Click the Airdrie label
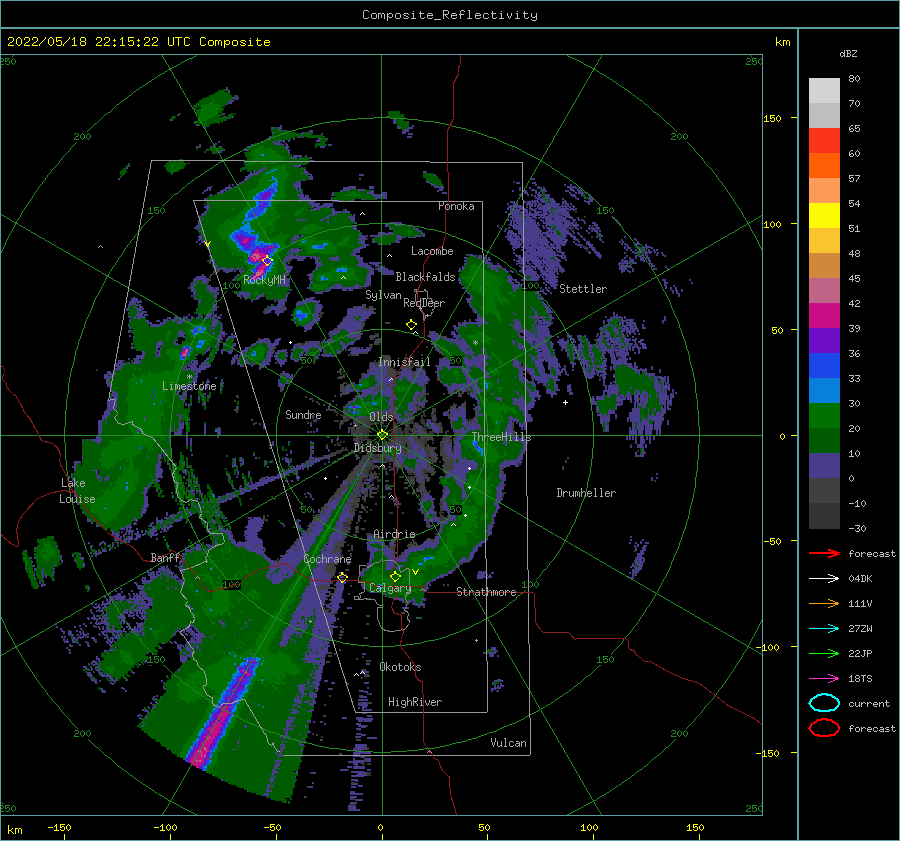900x841 pixels. tap(394, 534)
